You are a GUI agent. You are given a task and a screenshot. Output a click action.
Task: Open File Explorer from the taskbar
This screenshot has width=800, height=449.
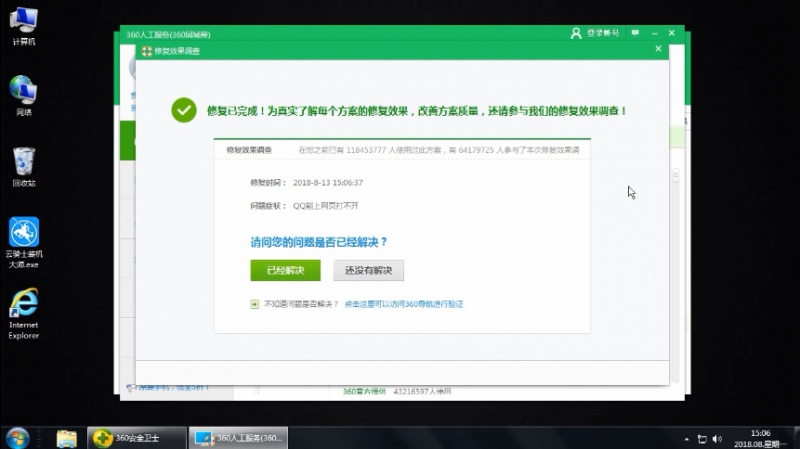pos(67,438)
